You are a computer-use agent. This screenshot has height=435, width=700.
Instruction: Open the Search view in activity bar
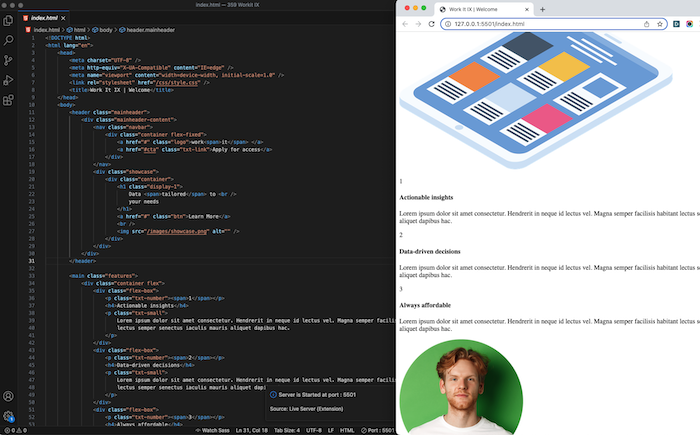point(8,40)
